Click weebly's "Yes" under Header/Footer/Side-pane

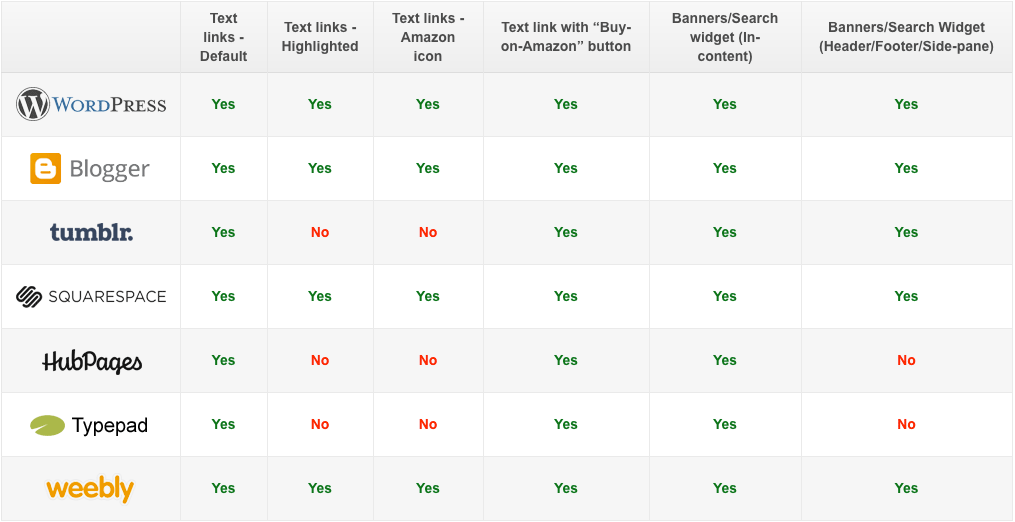[x=906, y=488]
